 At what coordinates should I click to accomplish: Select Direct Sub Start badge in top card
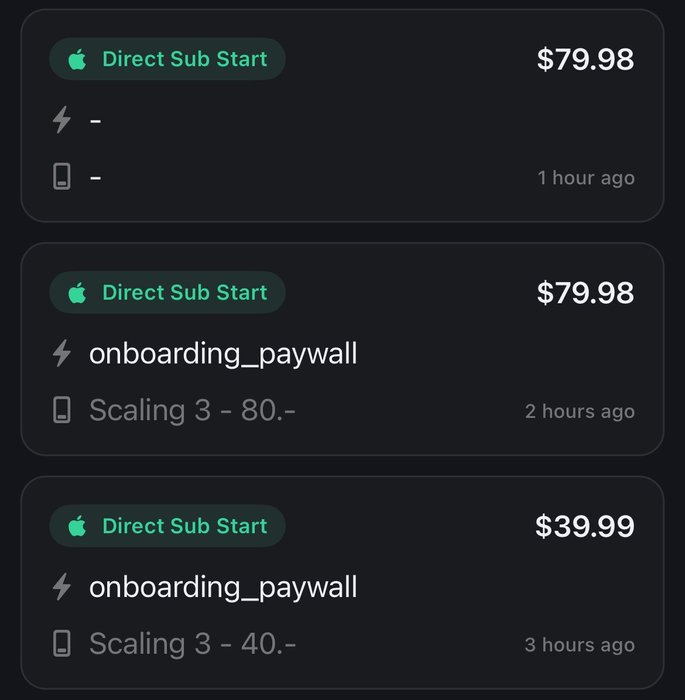167,60
